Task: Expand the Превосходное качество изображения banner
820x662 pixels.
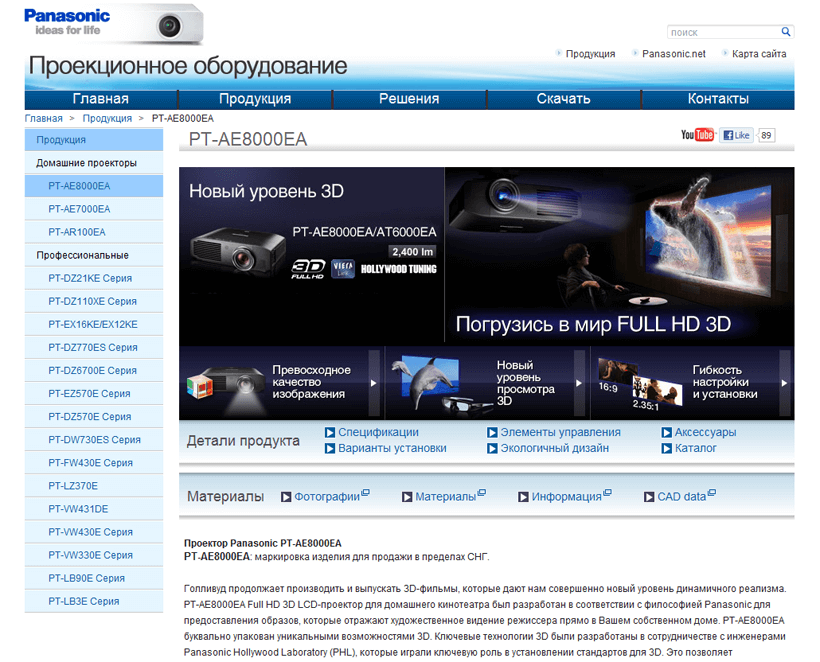Action: pyautogui.click(x=281, y=382)
